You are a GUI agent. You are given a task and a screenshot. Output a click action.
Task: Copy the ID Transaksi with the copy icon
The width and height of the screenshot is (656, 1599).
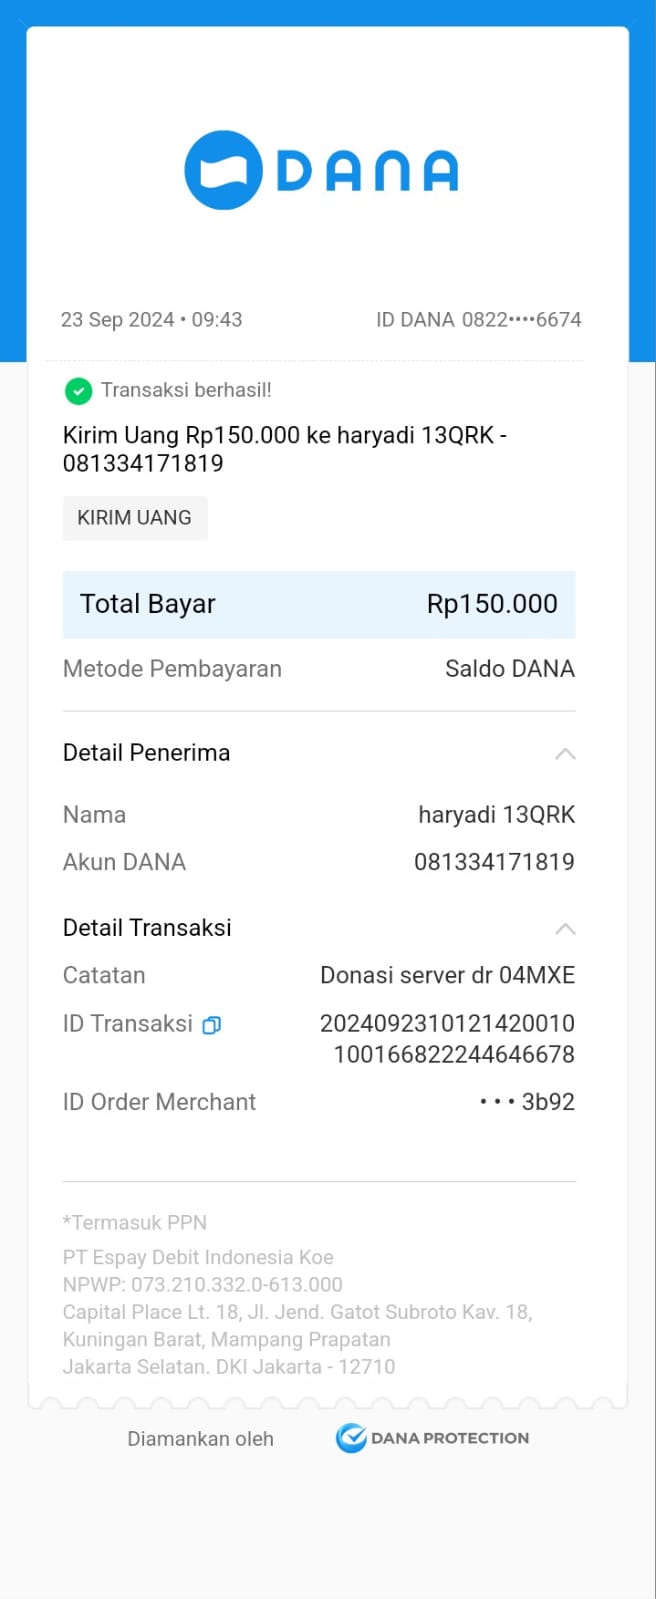tap(211, 1025)
